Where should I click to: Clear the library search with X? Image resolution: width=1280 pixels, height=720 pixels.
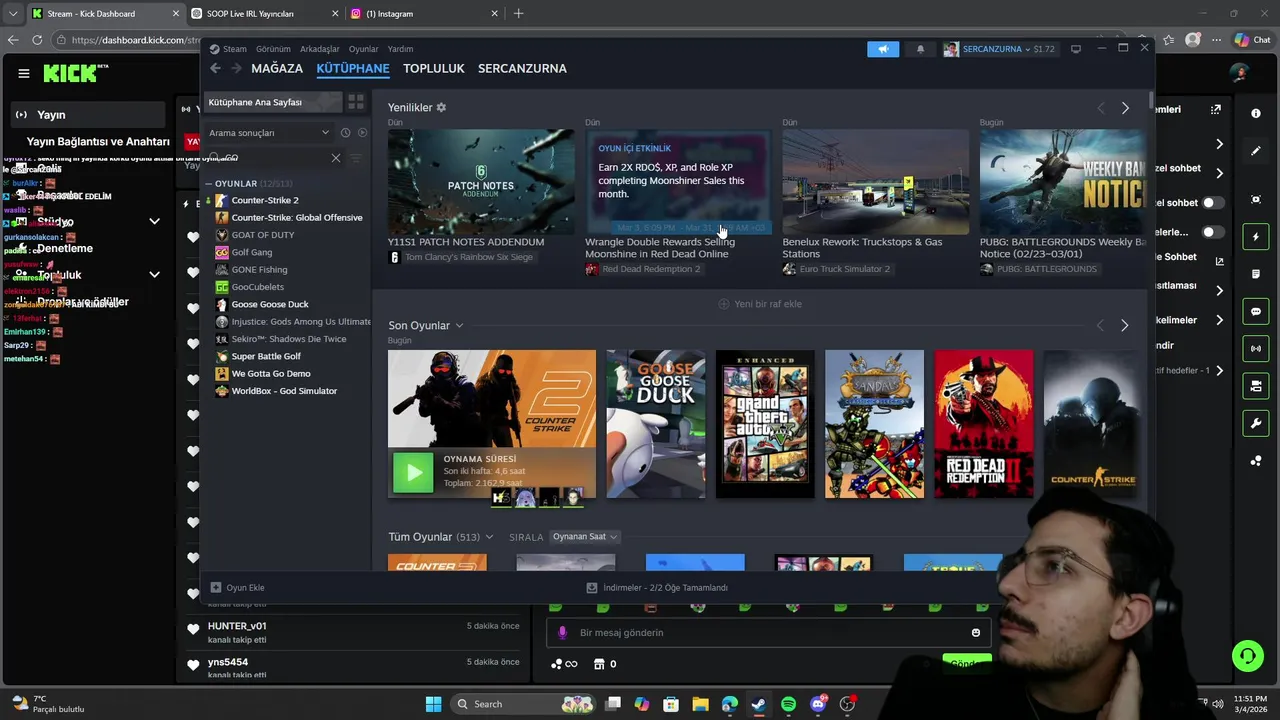pyautogui.click(x=336, y=158)
